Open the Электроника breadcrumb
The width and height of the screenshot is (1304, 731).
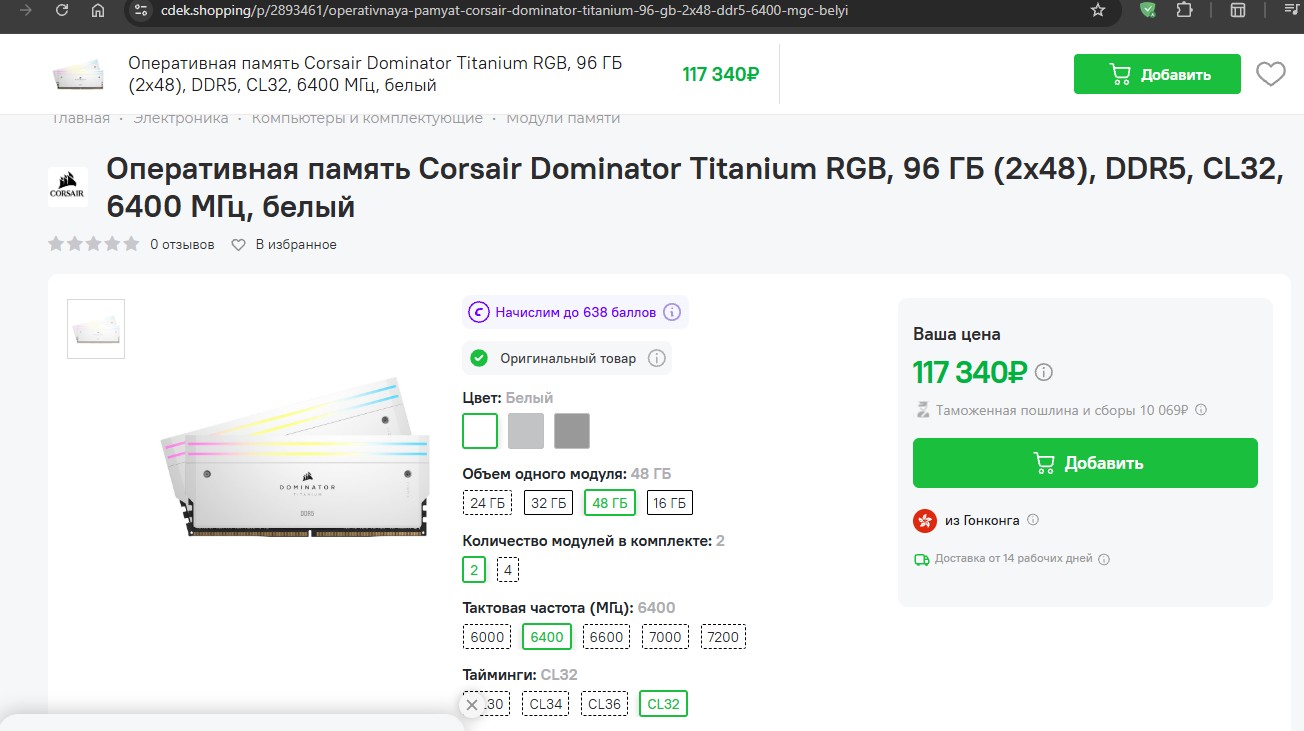tap(181, 118)
